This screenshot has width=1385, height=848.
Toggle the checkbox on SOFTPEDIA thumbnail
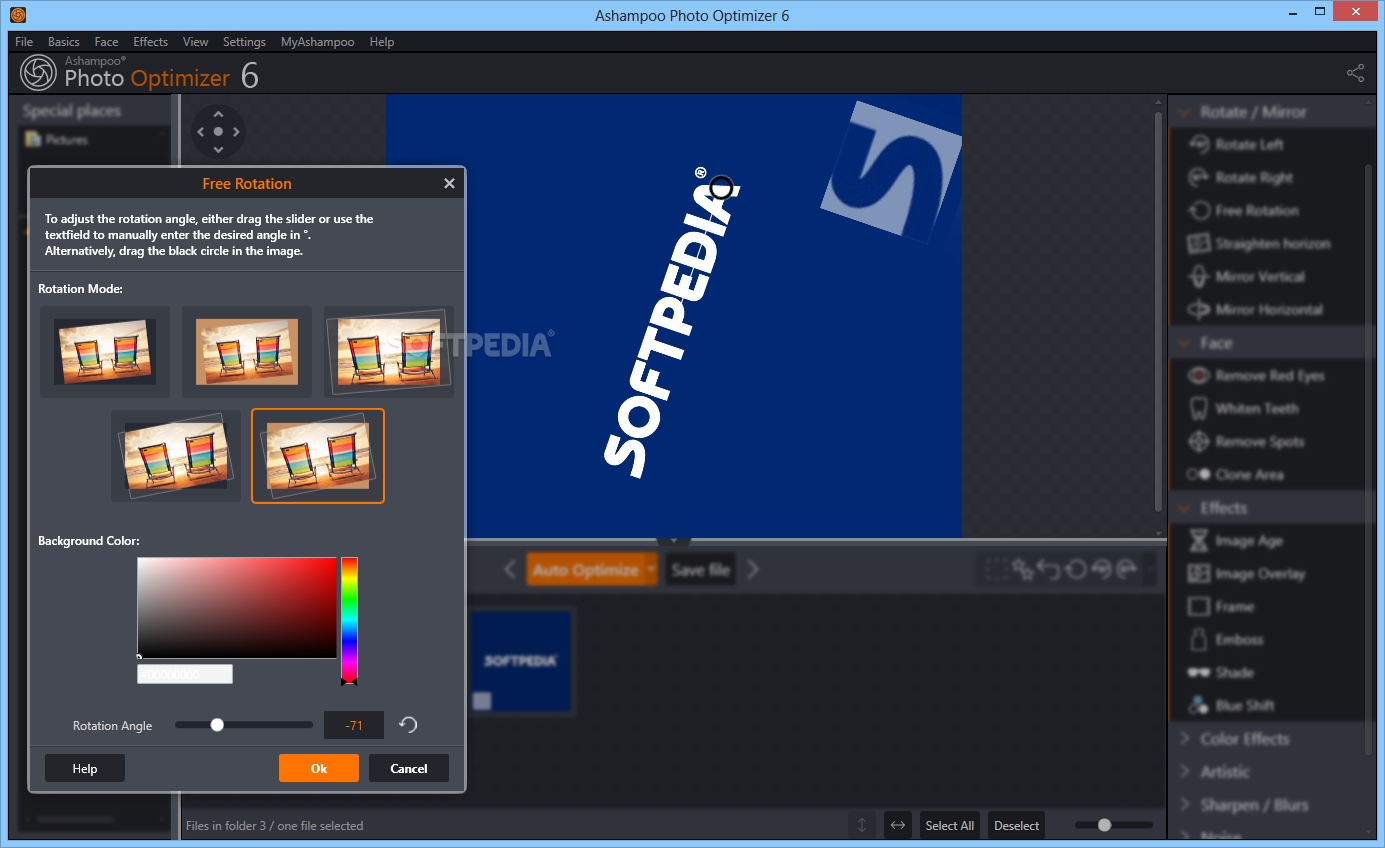[482, 700]
